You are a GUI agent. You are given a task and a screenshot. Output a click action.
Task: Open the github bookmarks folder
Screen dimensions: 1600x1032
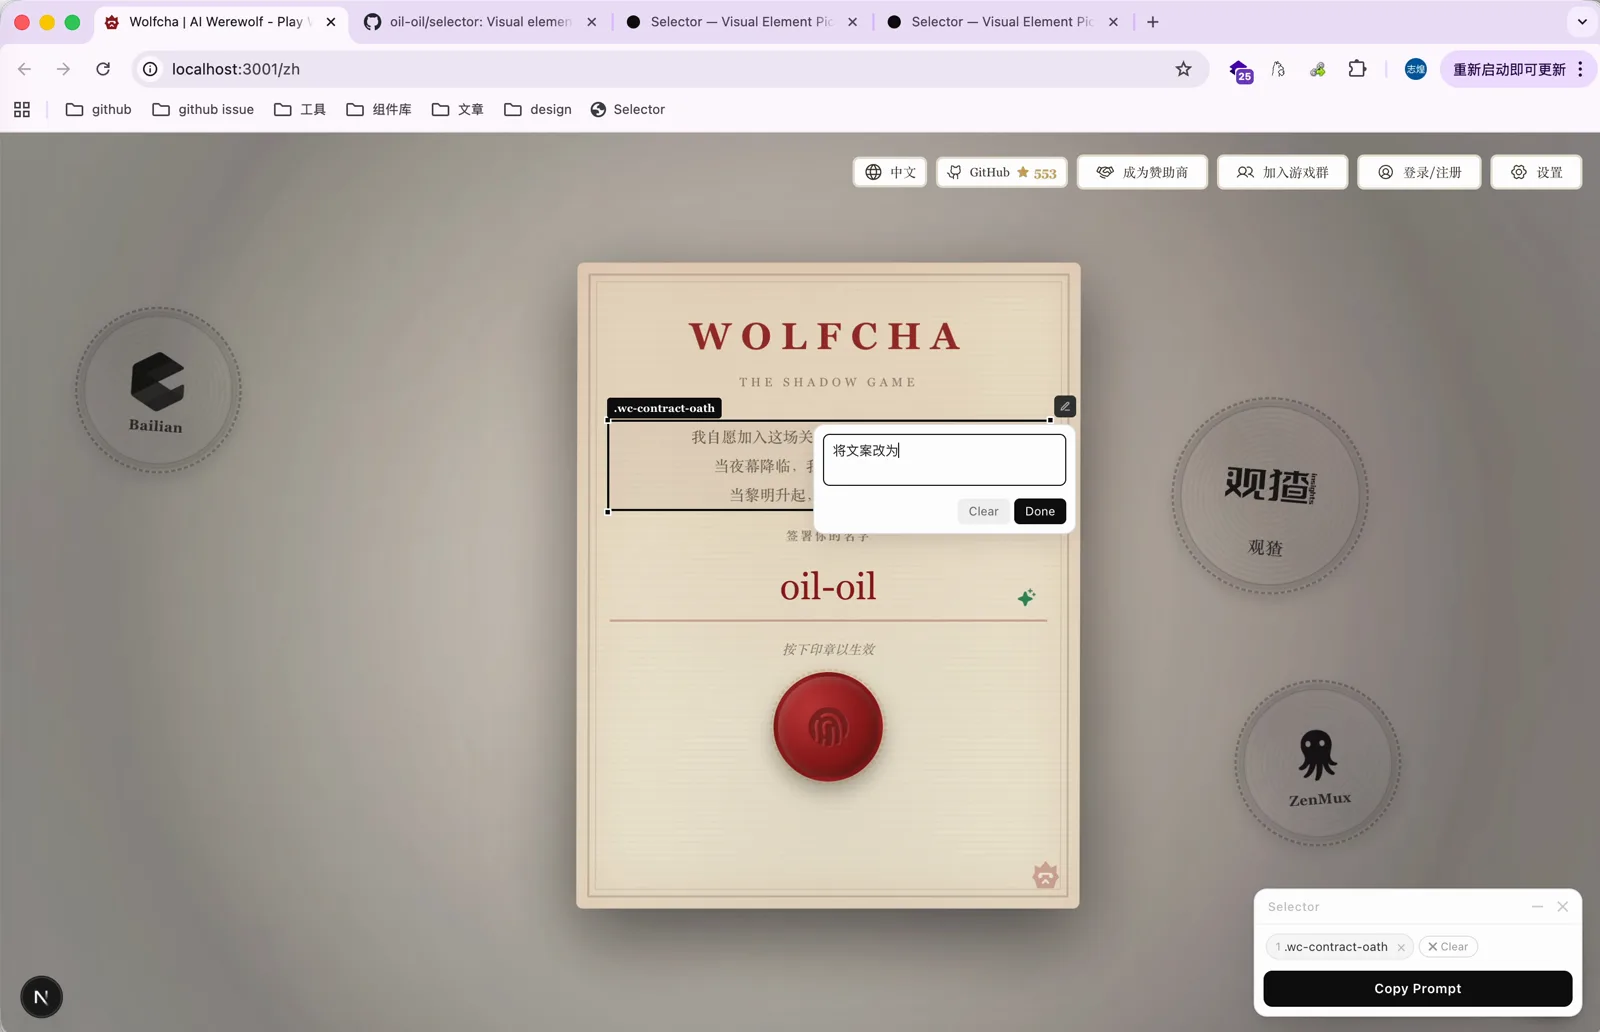coord(98,109)
